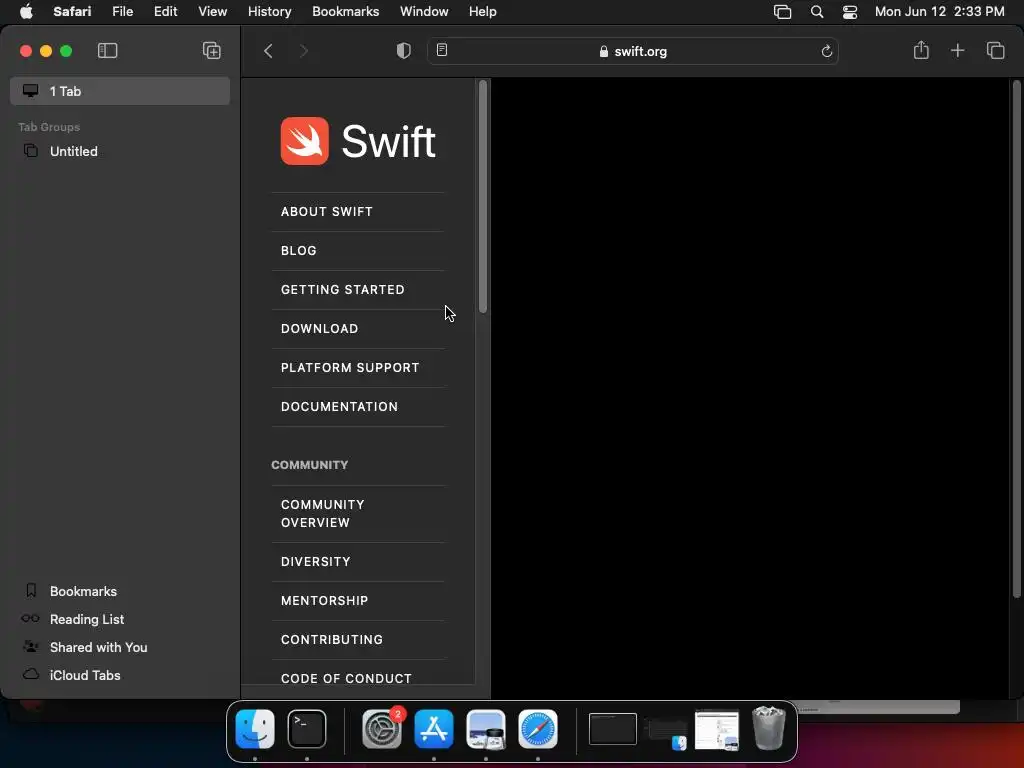
Task: Open the Share menu in the toolbar
Action: point(921,50)
